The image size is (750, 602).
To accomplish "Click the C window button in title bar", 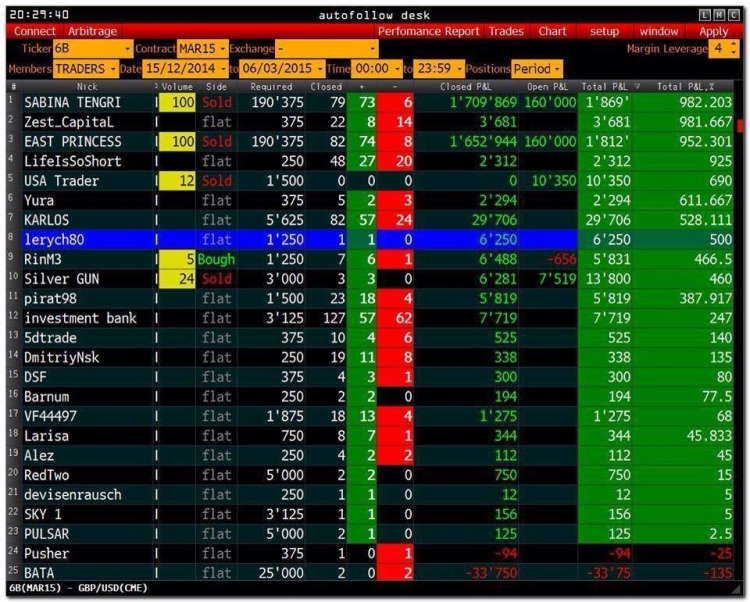I will pos(734,15).
